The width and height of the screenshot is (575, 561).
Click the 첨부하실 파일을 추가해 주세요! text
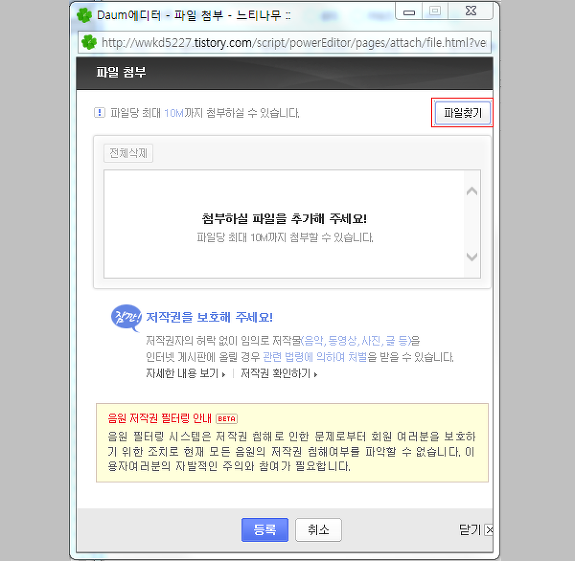284,219
